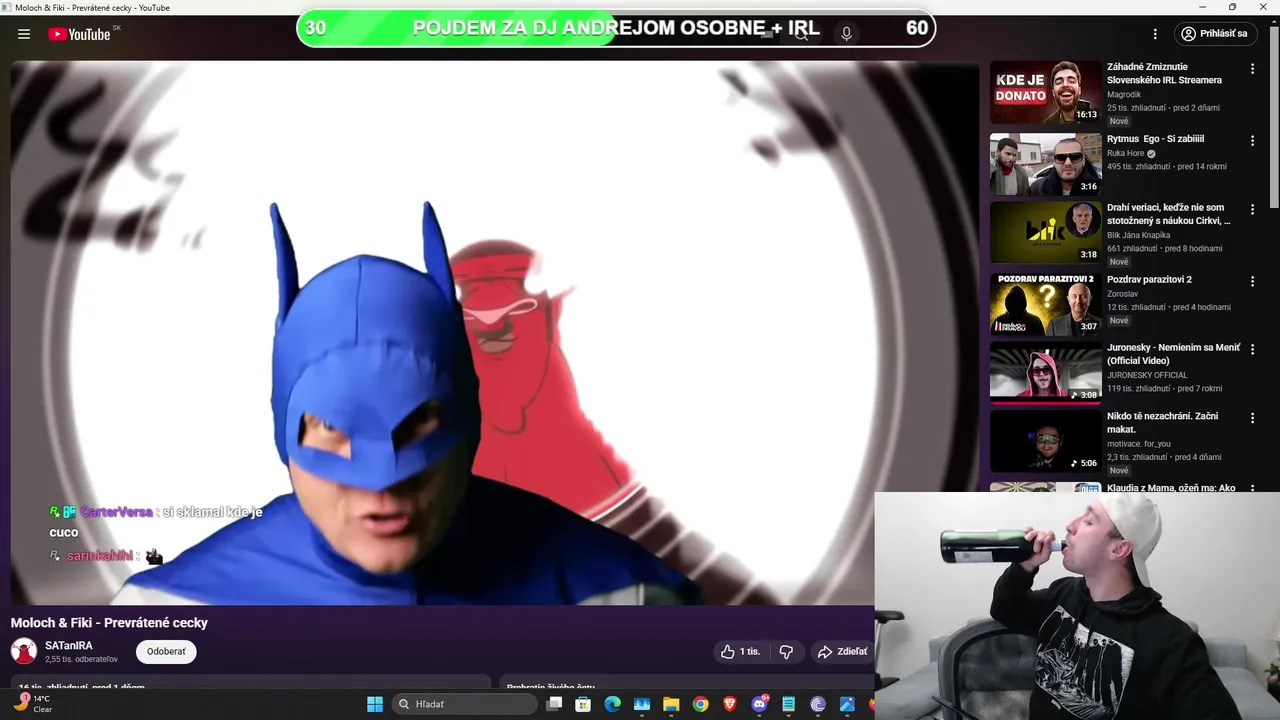This screenshot has height=720, width=1280.
Task: Switch to Google Chrome on the taskbar
Action: point(700,704)
